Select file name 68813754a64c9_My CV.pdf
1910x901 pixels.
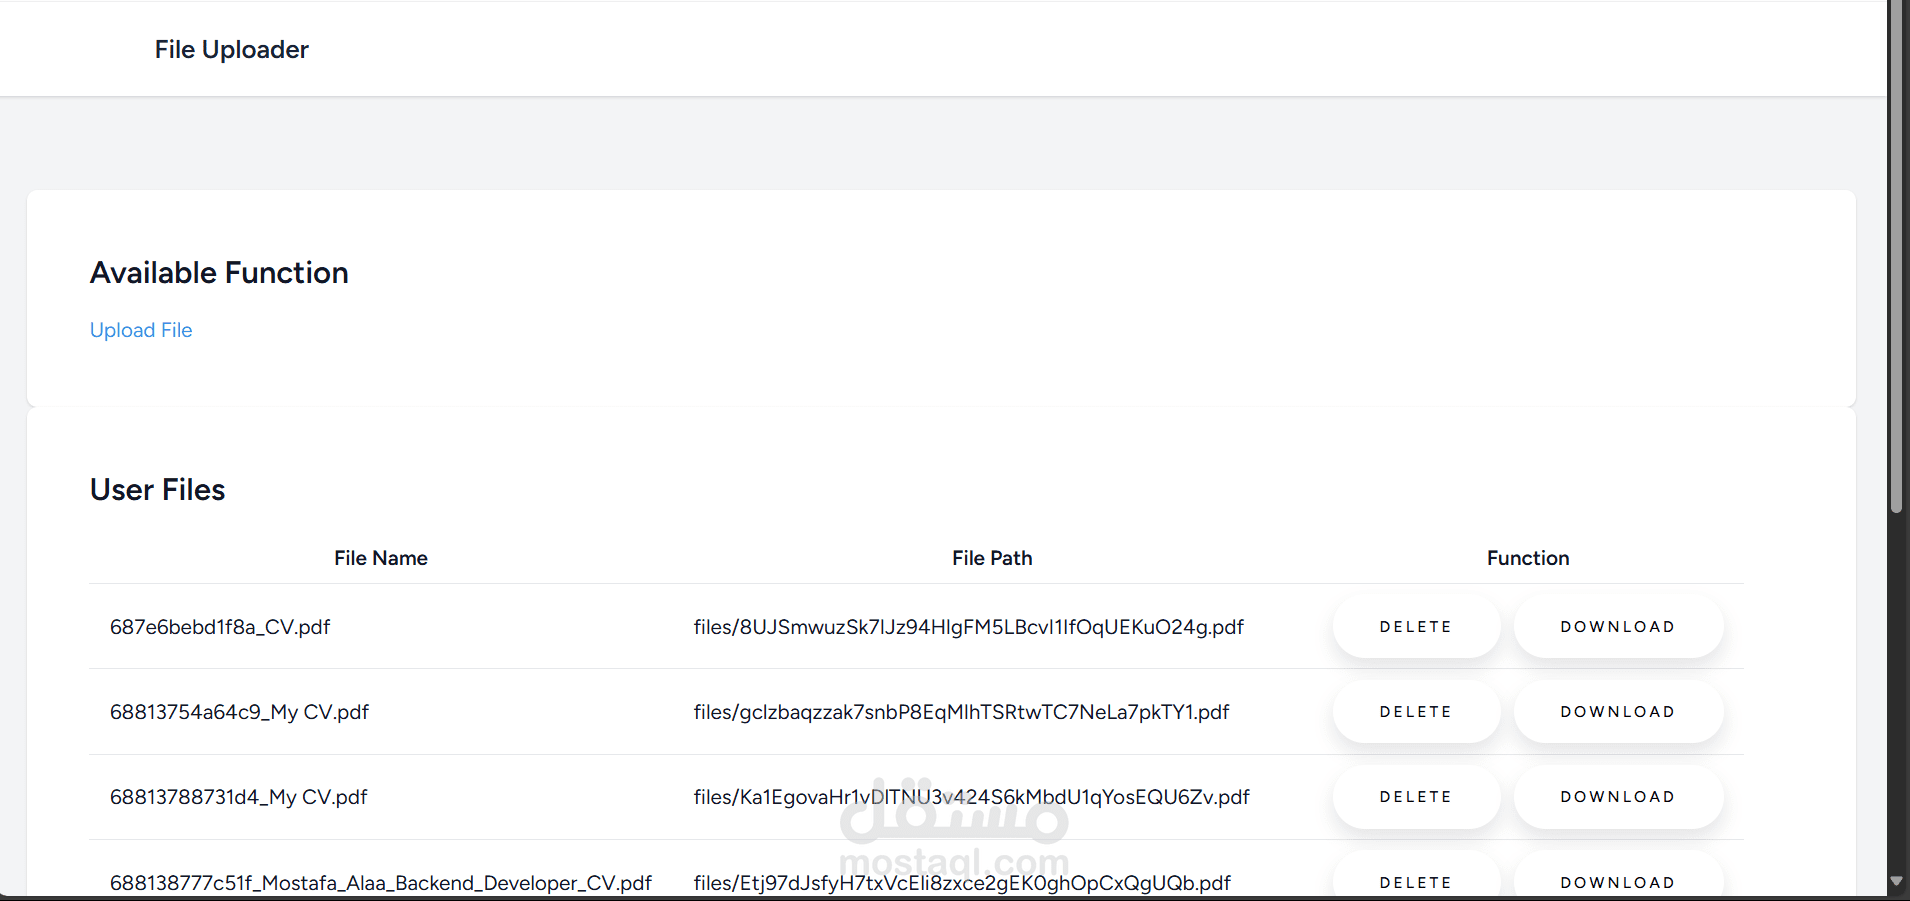point(239,712)
